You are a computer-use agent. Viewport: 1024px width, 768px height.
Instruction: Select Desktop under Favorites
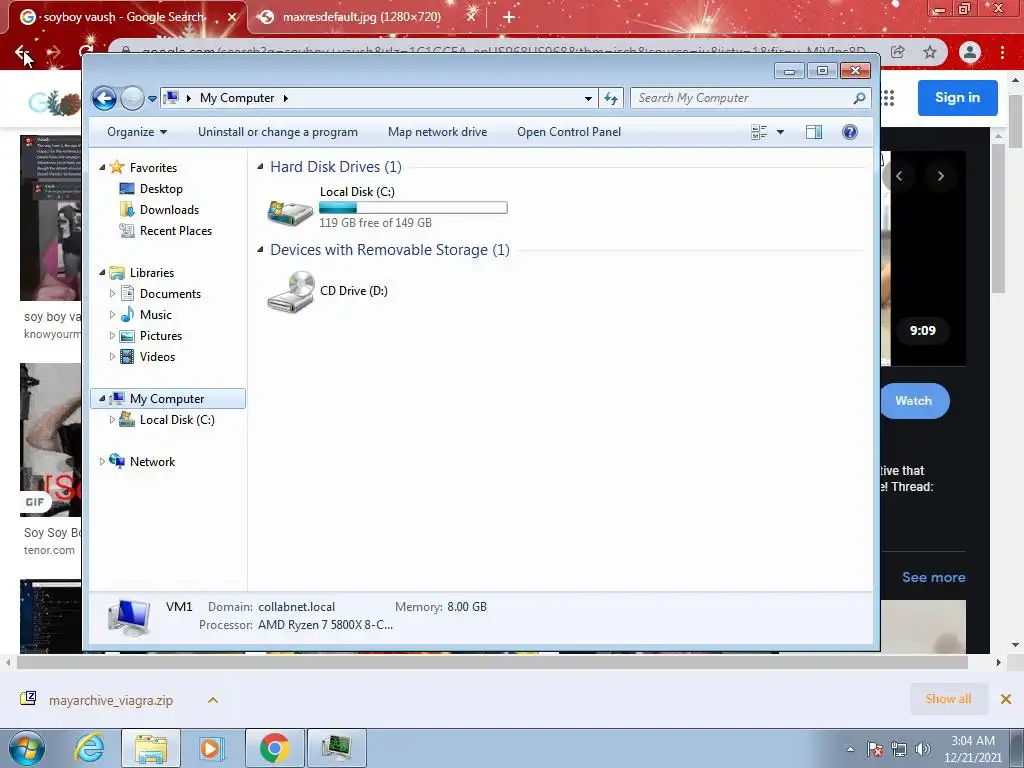click(161, 189)
